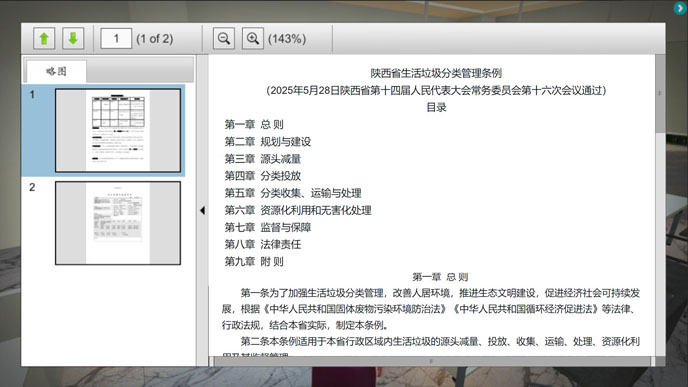Select the 略图 thumbnails tab

(56, 71)
